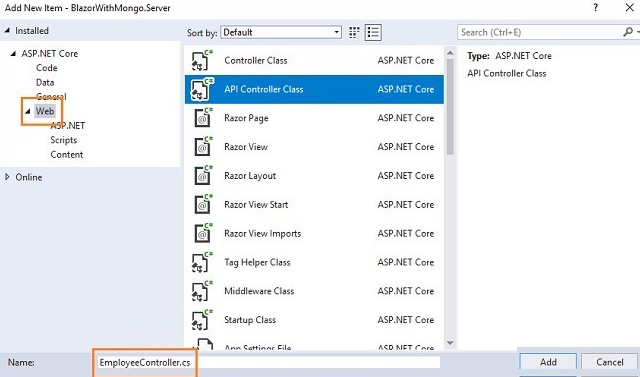This screenshot has width=640, height=377.
Task: Click the Razor View template icon
Action: [203, 147]
